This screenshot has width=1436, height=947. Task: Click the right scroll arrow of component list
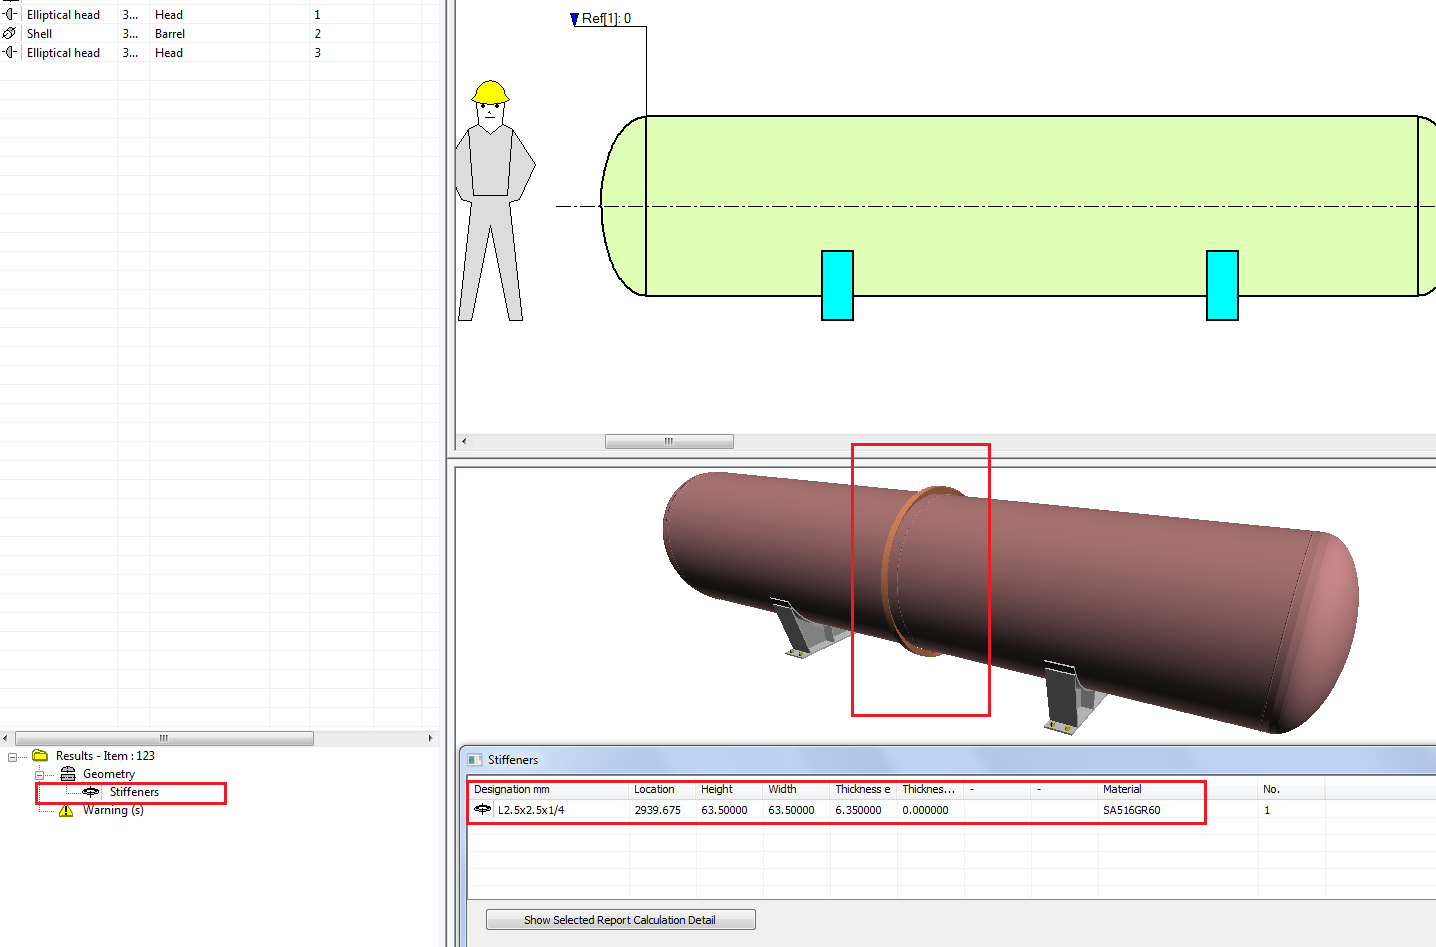pos(430,738)
